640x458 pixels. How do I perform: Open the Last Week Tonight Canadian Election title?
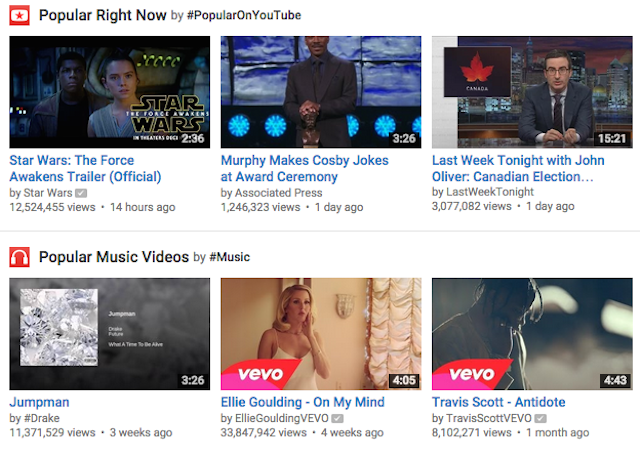[518, 169]
